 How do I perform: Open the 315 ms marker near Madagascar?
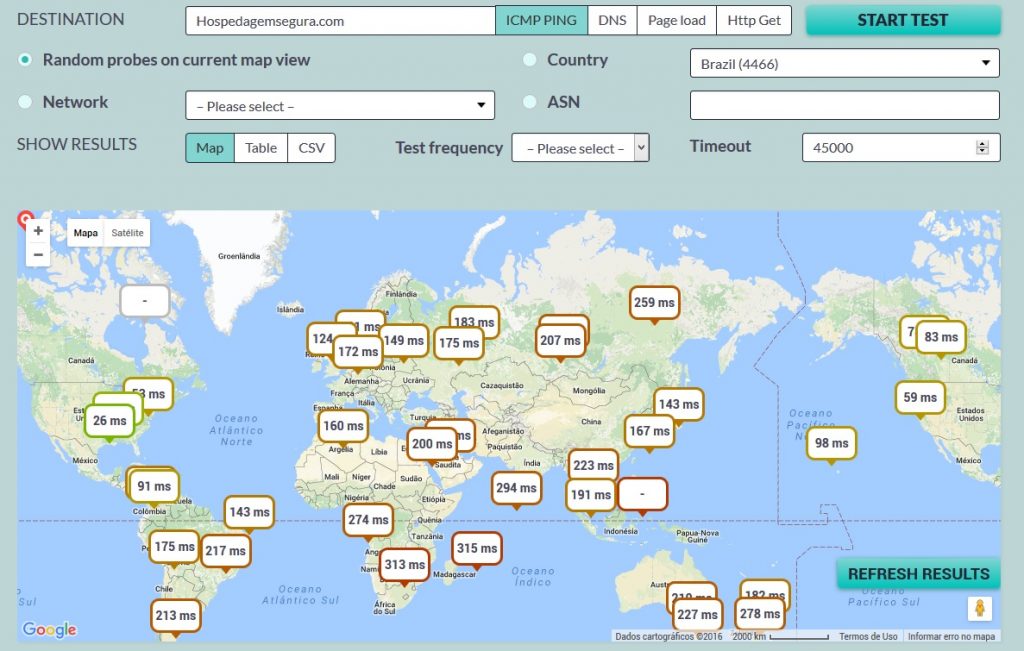coord(476,548)
